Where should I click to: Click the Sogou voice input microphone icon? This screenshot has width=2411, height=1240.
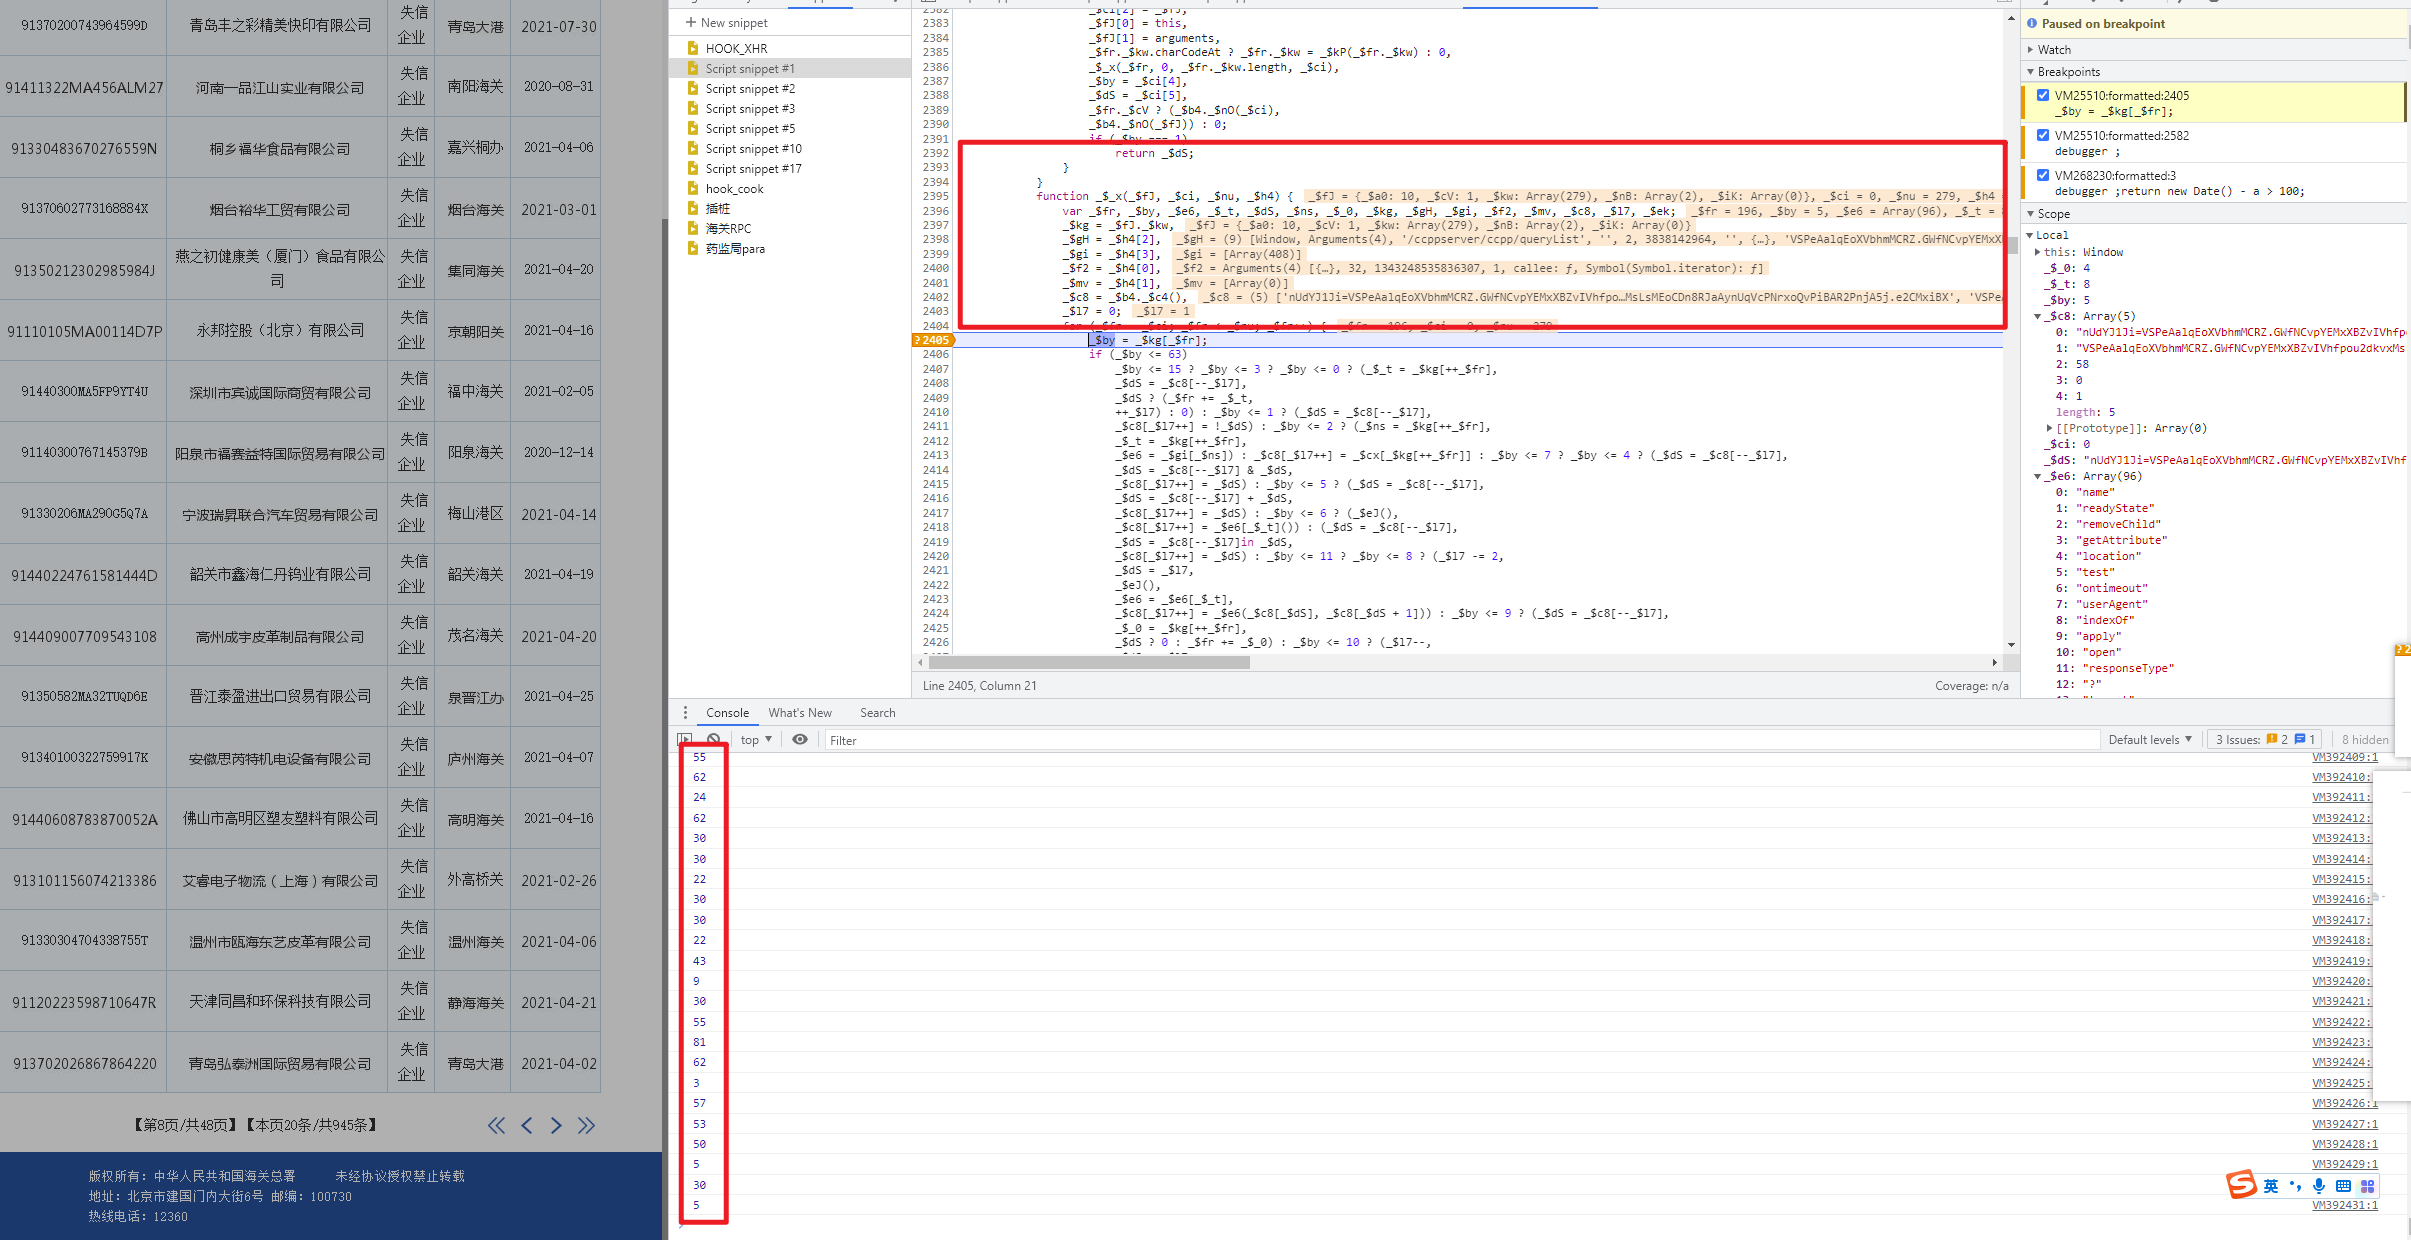(x=2319, y=1186)
